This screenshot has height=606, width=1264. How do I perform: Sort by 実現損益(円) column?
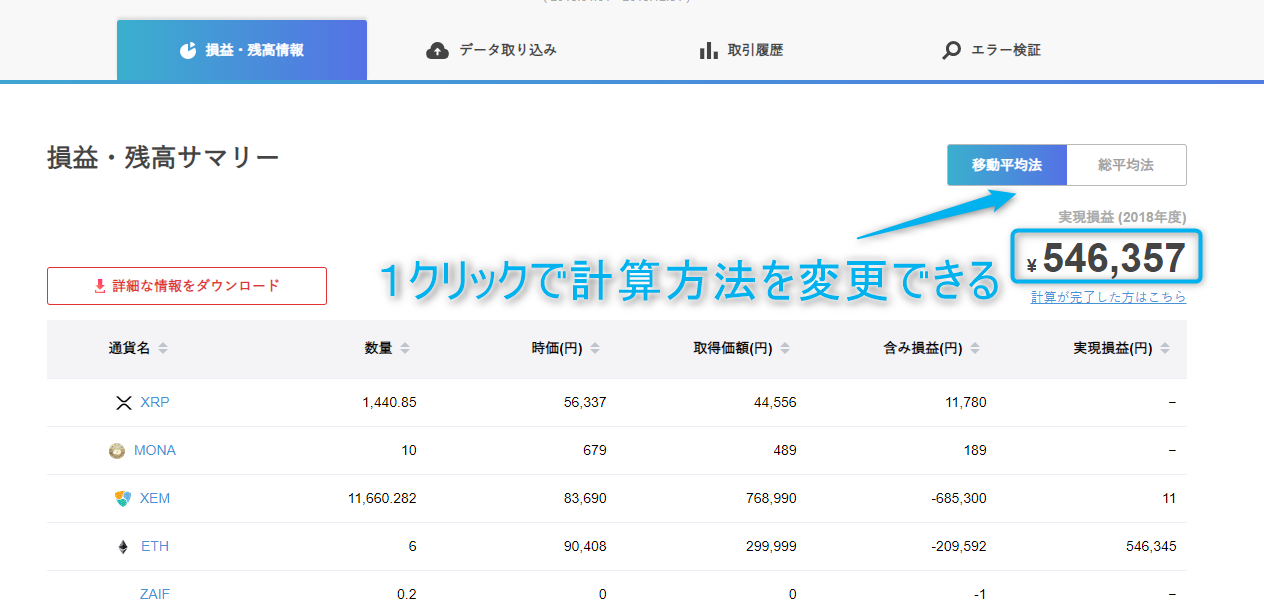pos(1122,349)
